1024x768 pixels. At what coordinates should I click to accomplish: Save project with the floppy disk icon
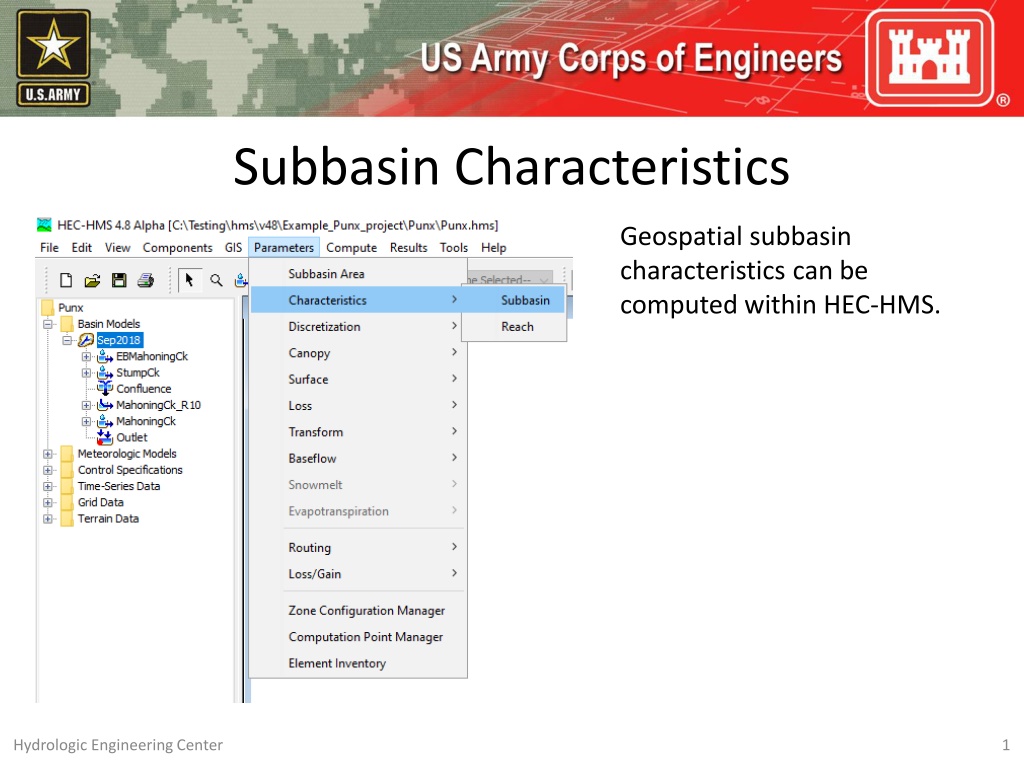tap(119, 280)
